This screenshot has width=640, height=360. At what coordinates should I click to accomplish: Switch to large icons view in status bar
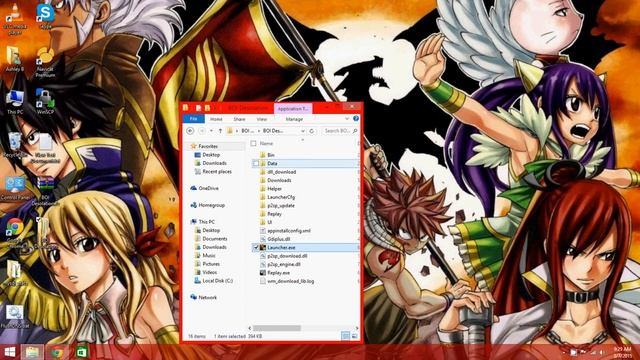click(354, 336)
